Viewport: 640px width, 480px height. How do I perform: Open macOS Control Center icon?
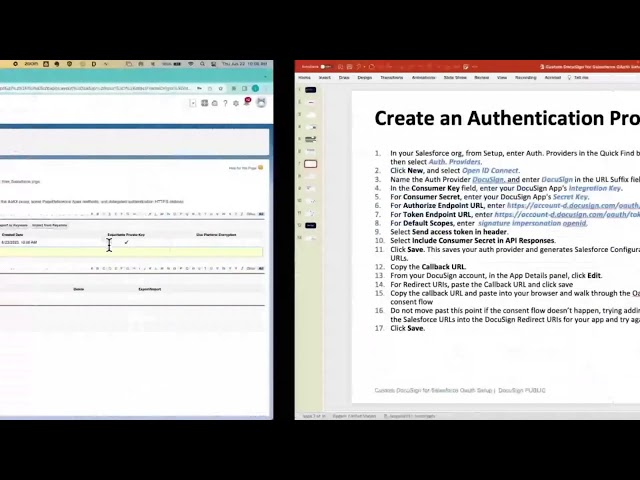[x=213, y=64]
